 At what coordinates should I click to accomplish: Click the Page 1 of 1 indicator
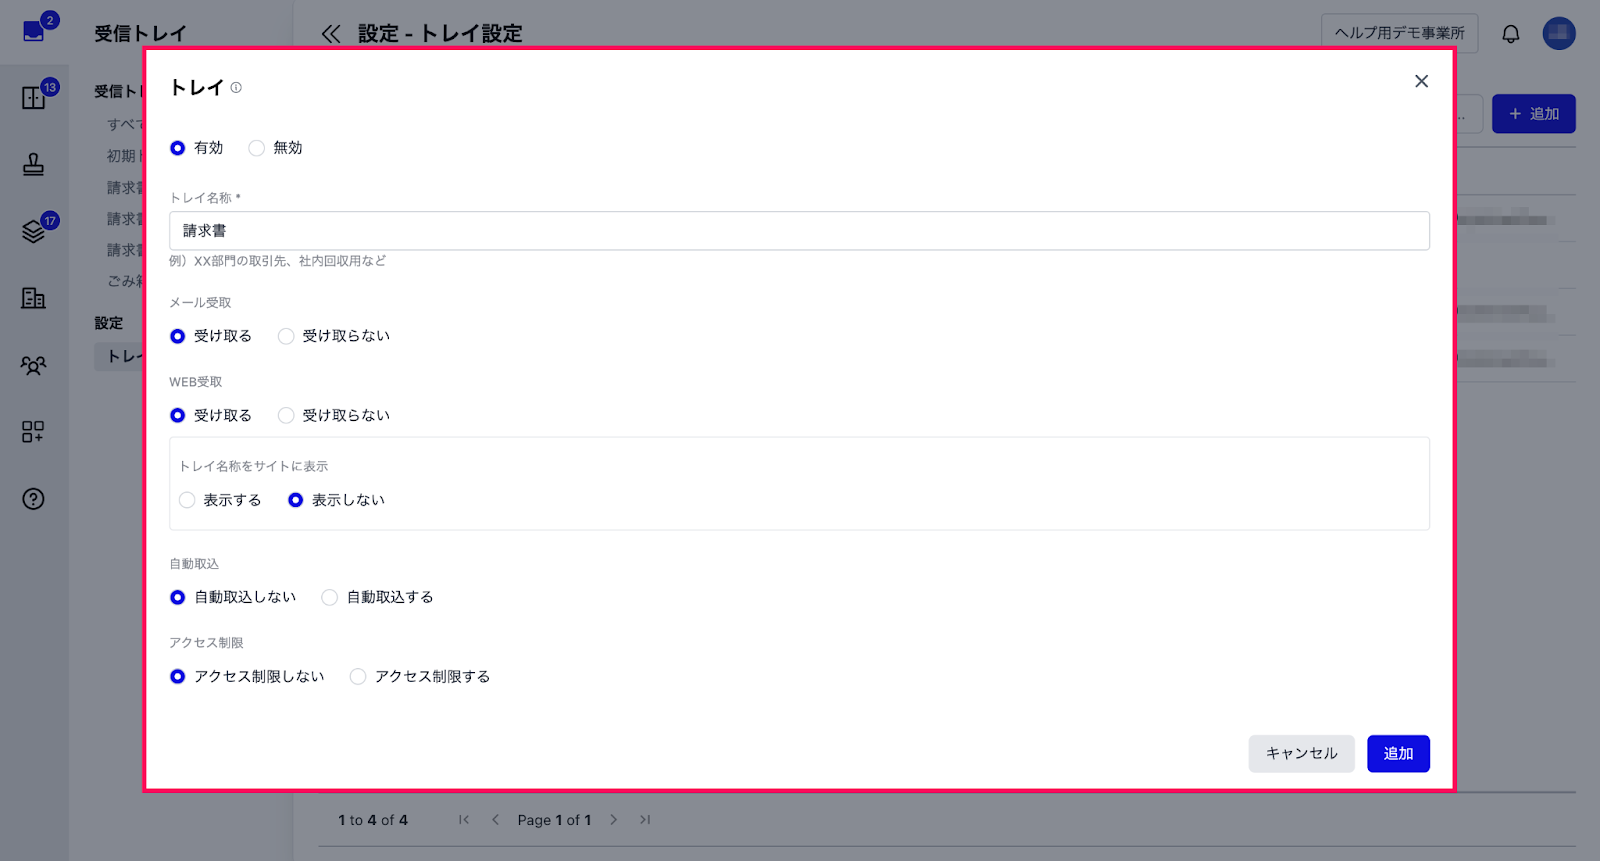(554, 820)
